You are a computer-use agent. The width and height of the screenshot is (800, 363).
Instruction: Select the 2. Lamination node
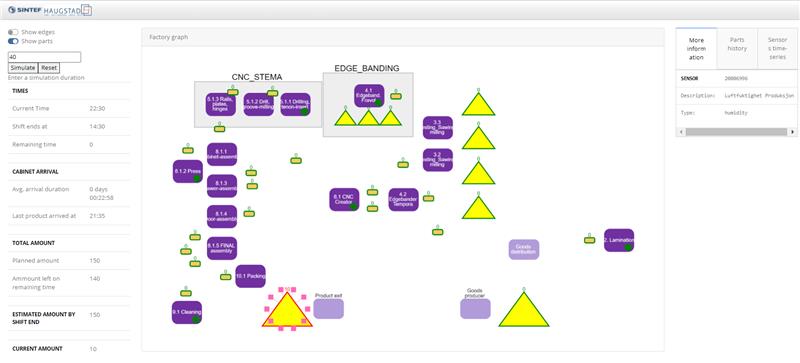[x=619, y=240]
